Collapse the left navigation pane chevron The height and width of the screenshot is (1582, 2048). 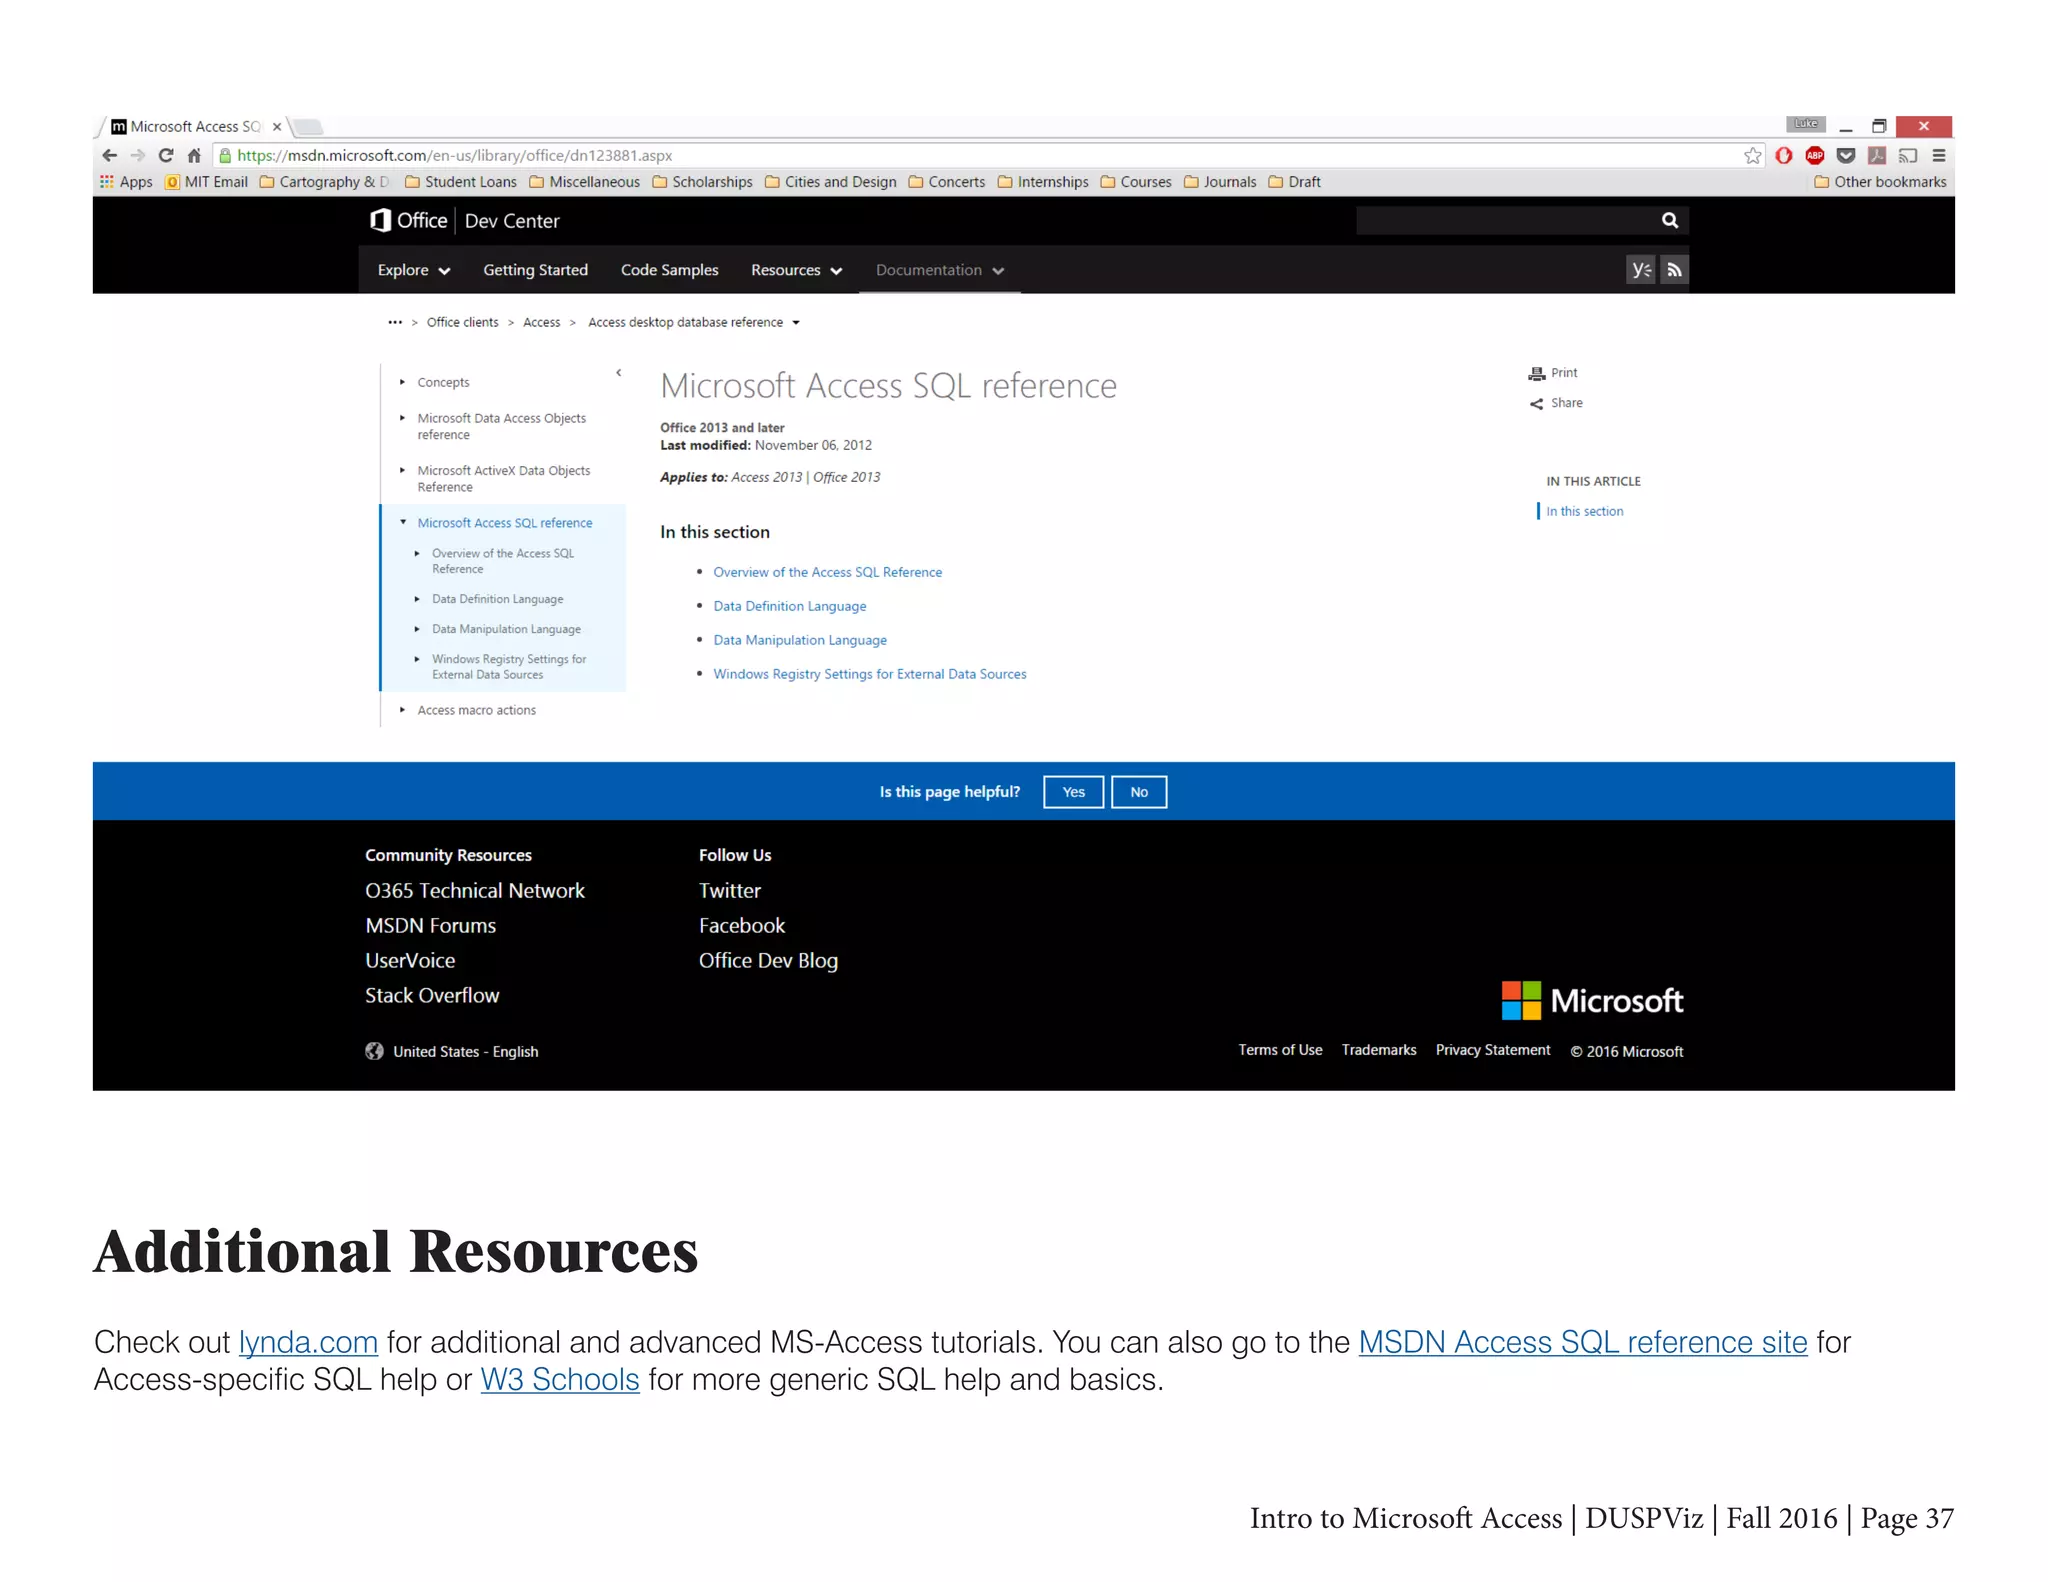pyautogui.click(x=619, y=373)
